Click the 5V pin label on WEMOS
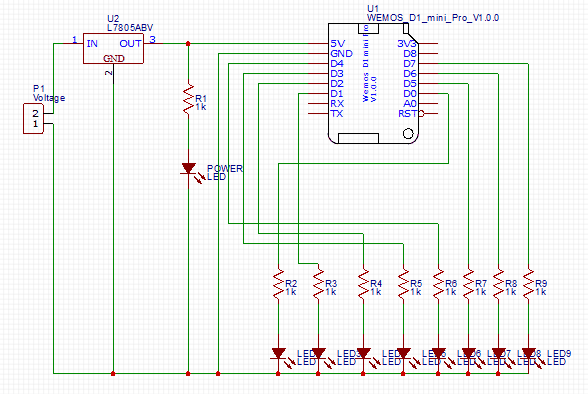Screen dimensions: 588x394 click(338, 43)
